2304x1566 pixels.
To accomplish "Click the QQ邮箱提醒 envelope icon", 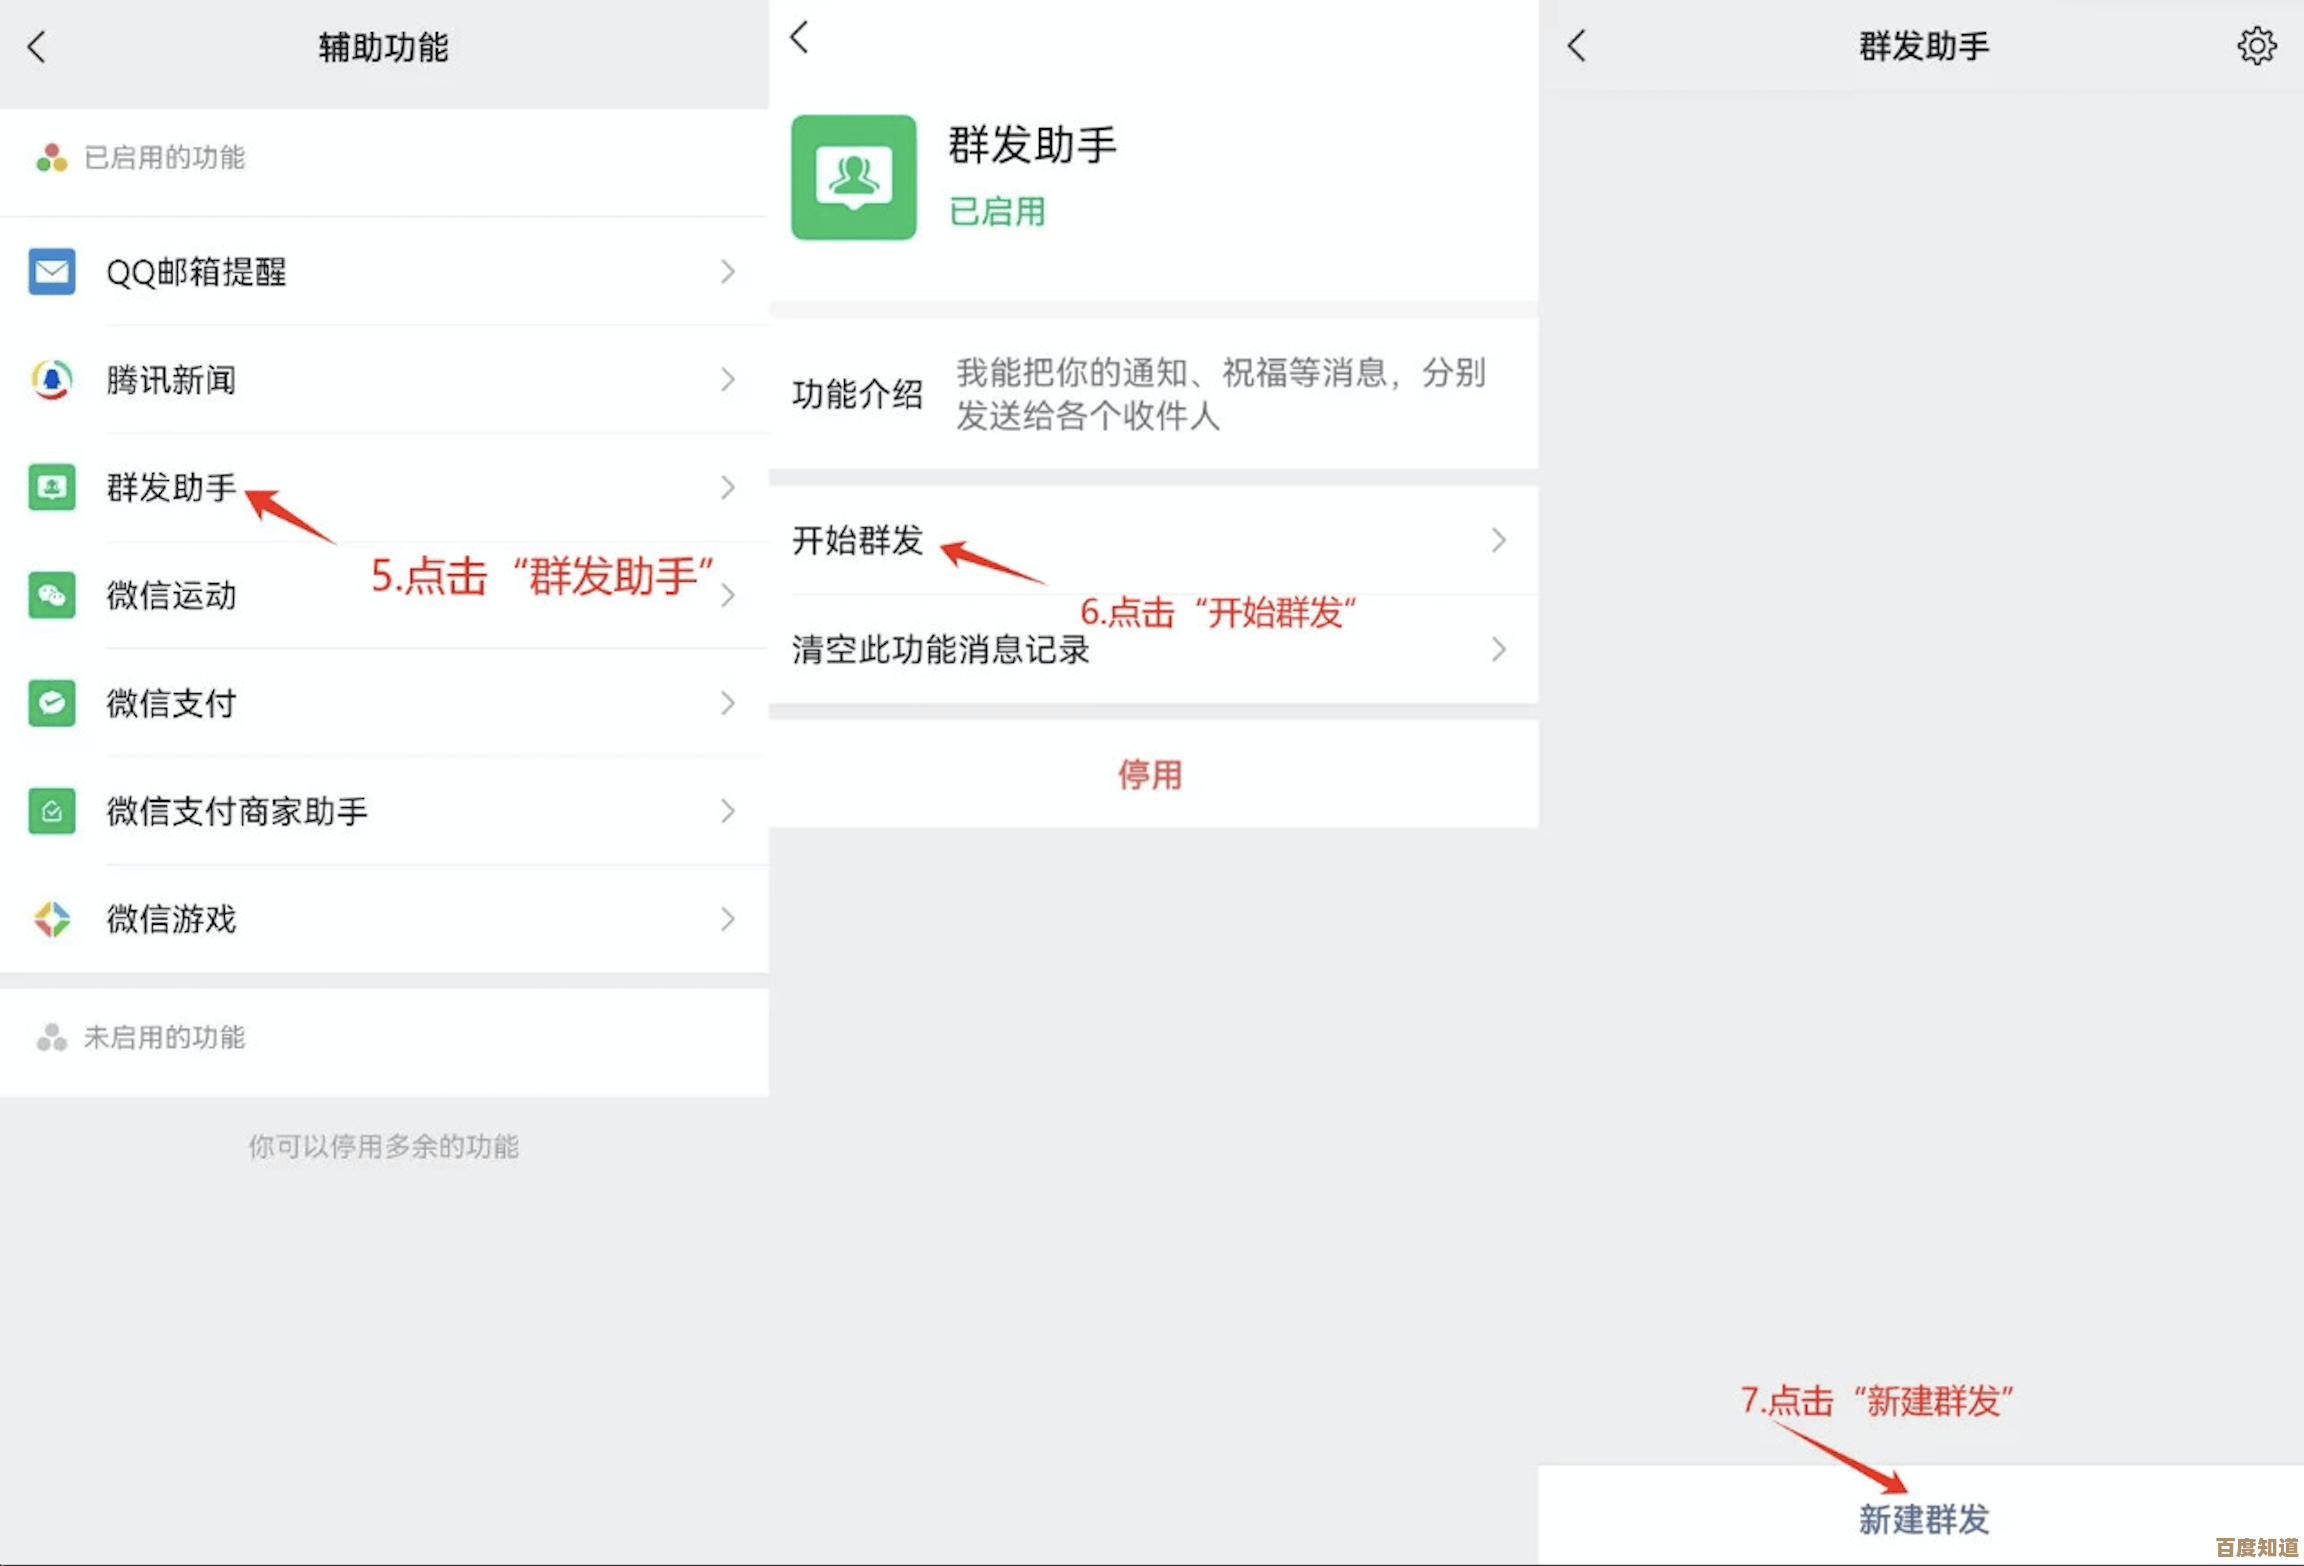I will pyautogui.click(x=52, y=271).
